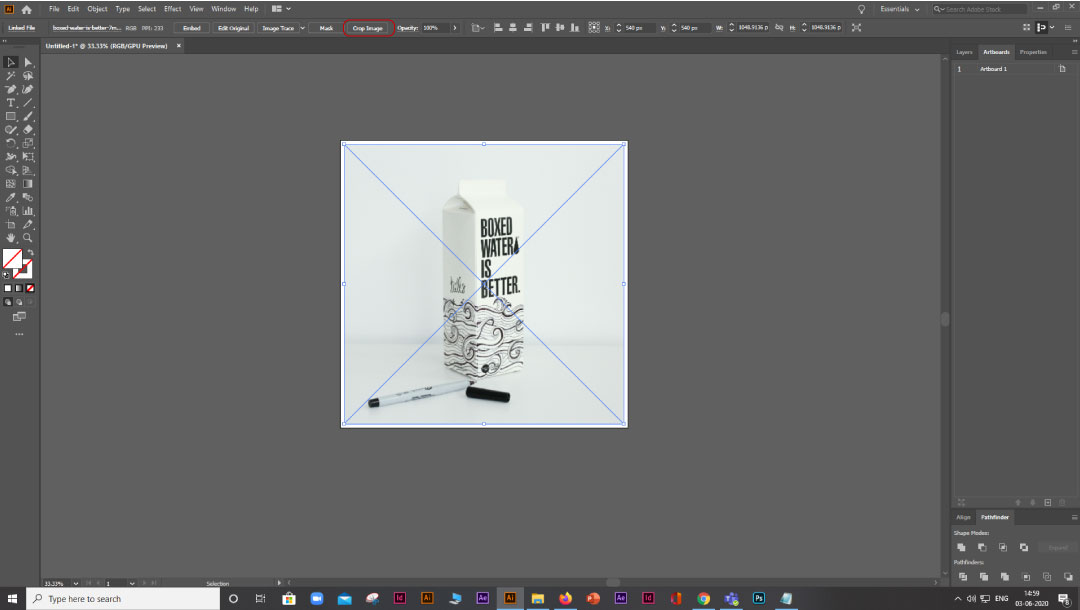Viewport: 1080px width, 610px height.
Task: Click the Divide pathfinder icon
Action: [962, 576]
